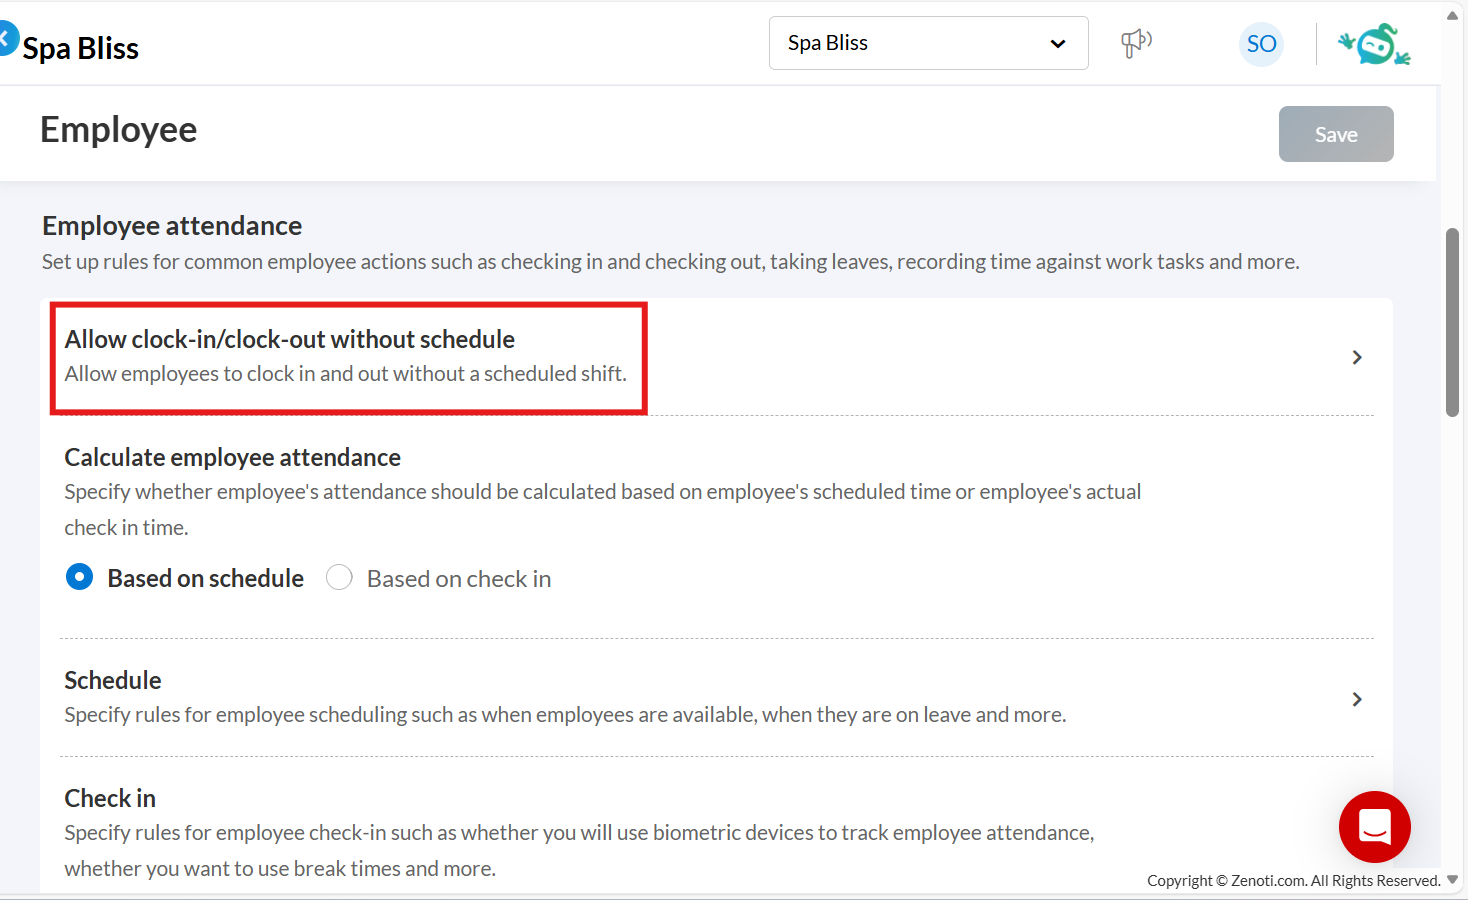This screenshot has width=1468, height=900.
Task: Open the Spa Bliss center dropdown
Action: pyautogui.click(x=928, y=43)
